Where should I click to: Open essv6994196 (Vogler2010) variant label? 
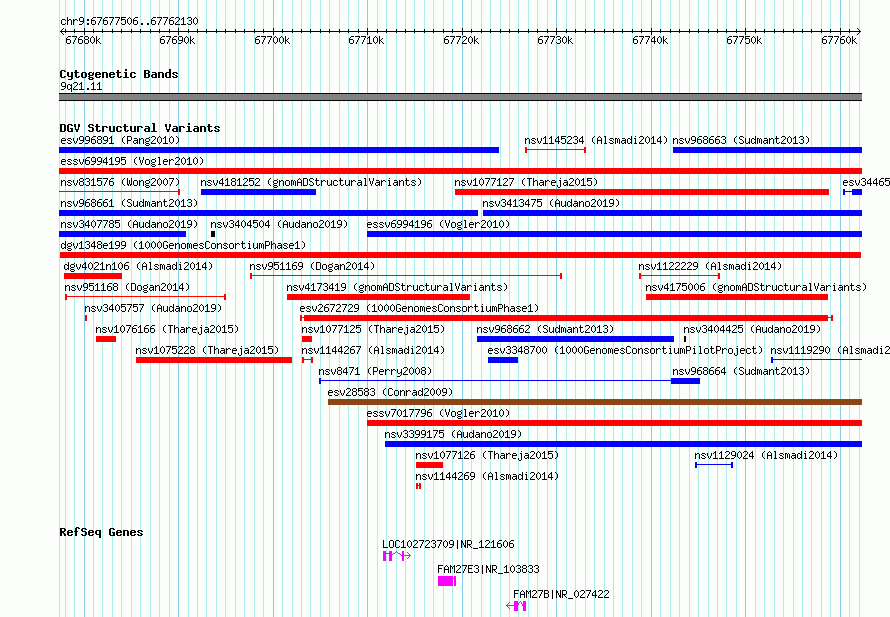tap(438, 224)
